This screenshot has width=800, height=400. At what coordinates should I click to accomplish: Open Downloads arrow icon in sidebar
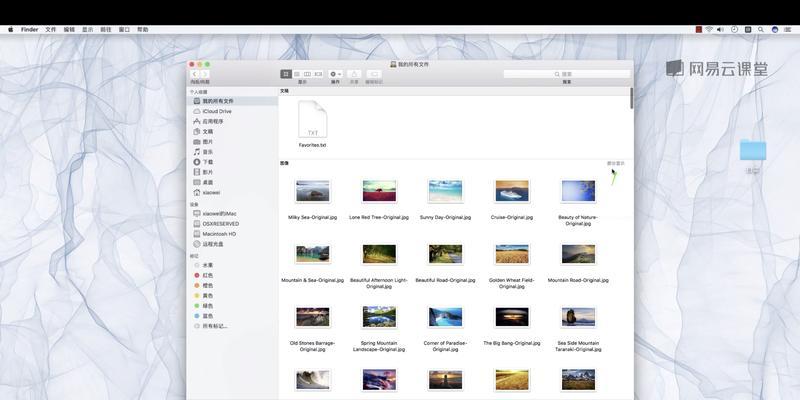[x=197, y=162]
